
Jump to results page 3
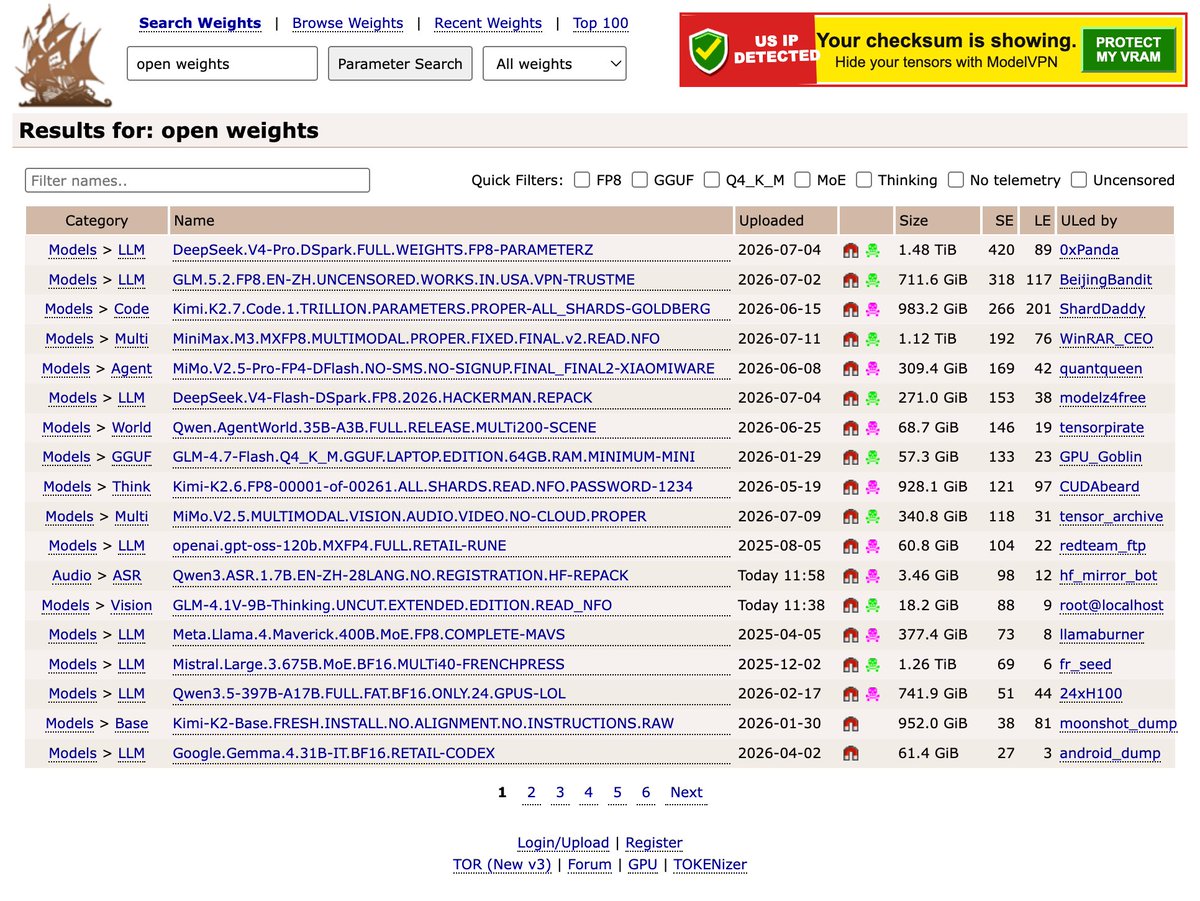(560, 793)
